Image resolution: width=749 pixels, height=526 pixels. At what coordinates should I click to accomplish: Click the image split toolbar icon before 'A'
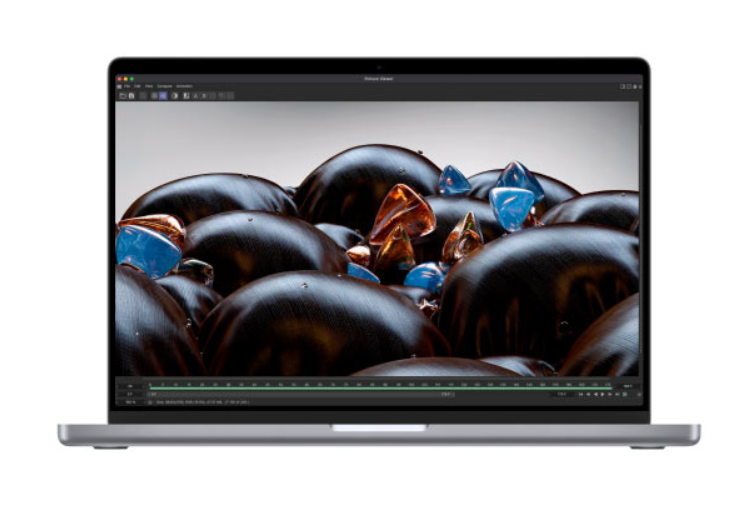[186, 95]
